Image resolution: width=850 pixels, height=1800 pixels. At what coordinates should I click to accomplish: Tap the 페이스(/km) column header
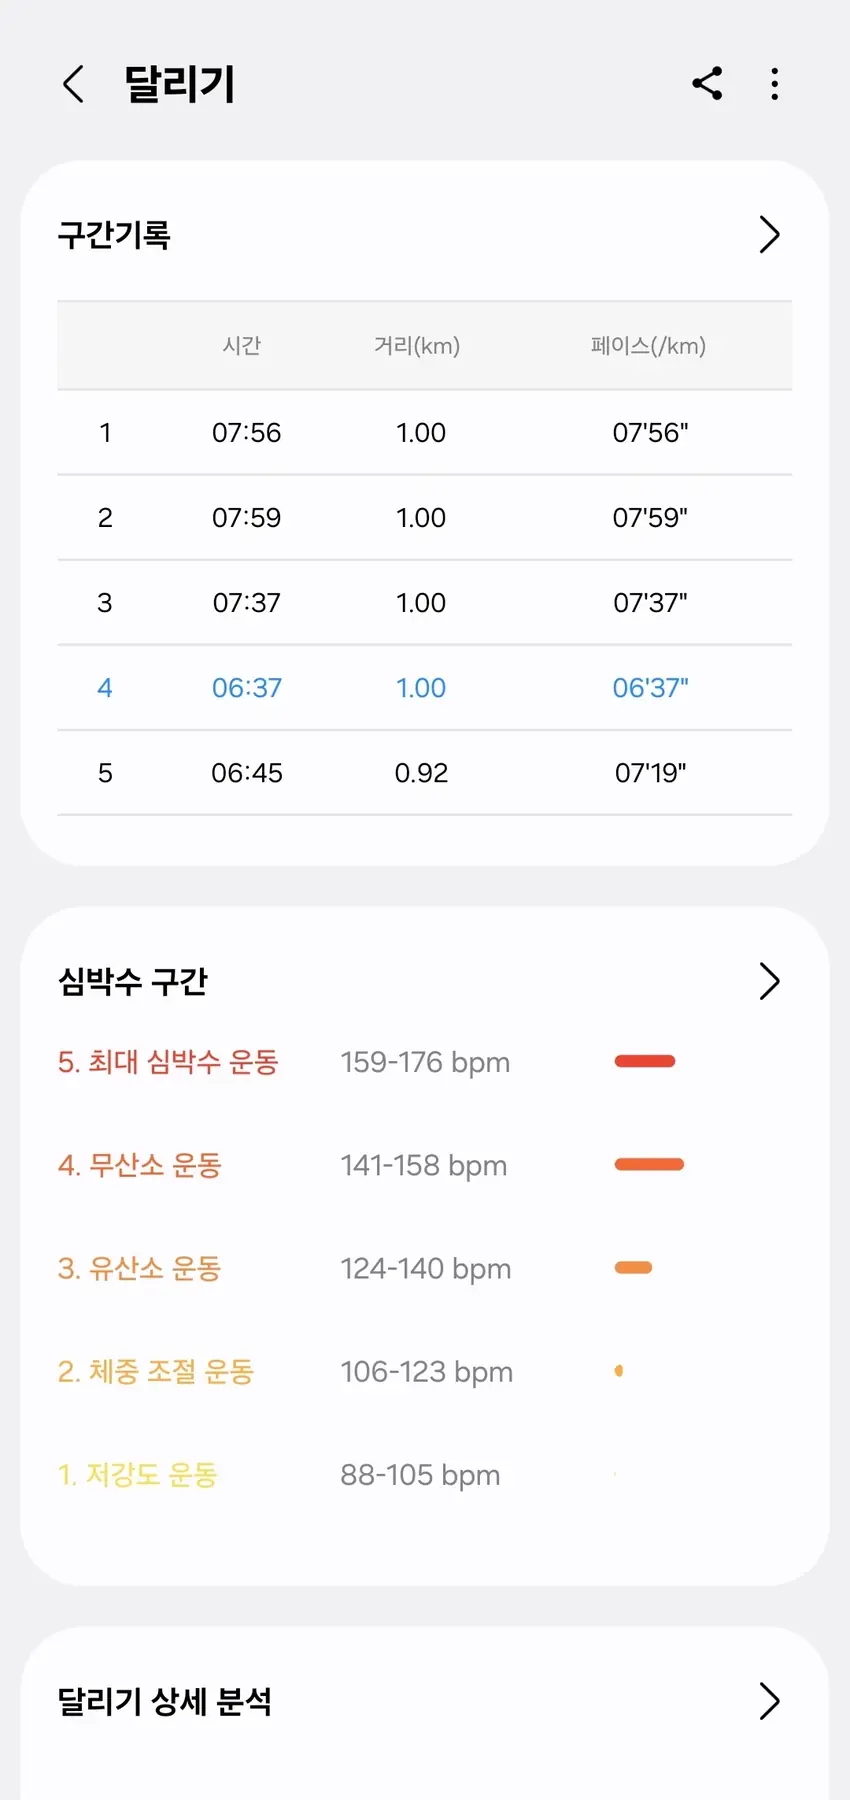coord(648,346)
